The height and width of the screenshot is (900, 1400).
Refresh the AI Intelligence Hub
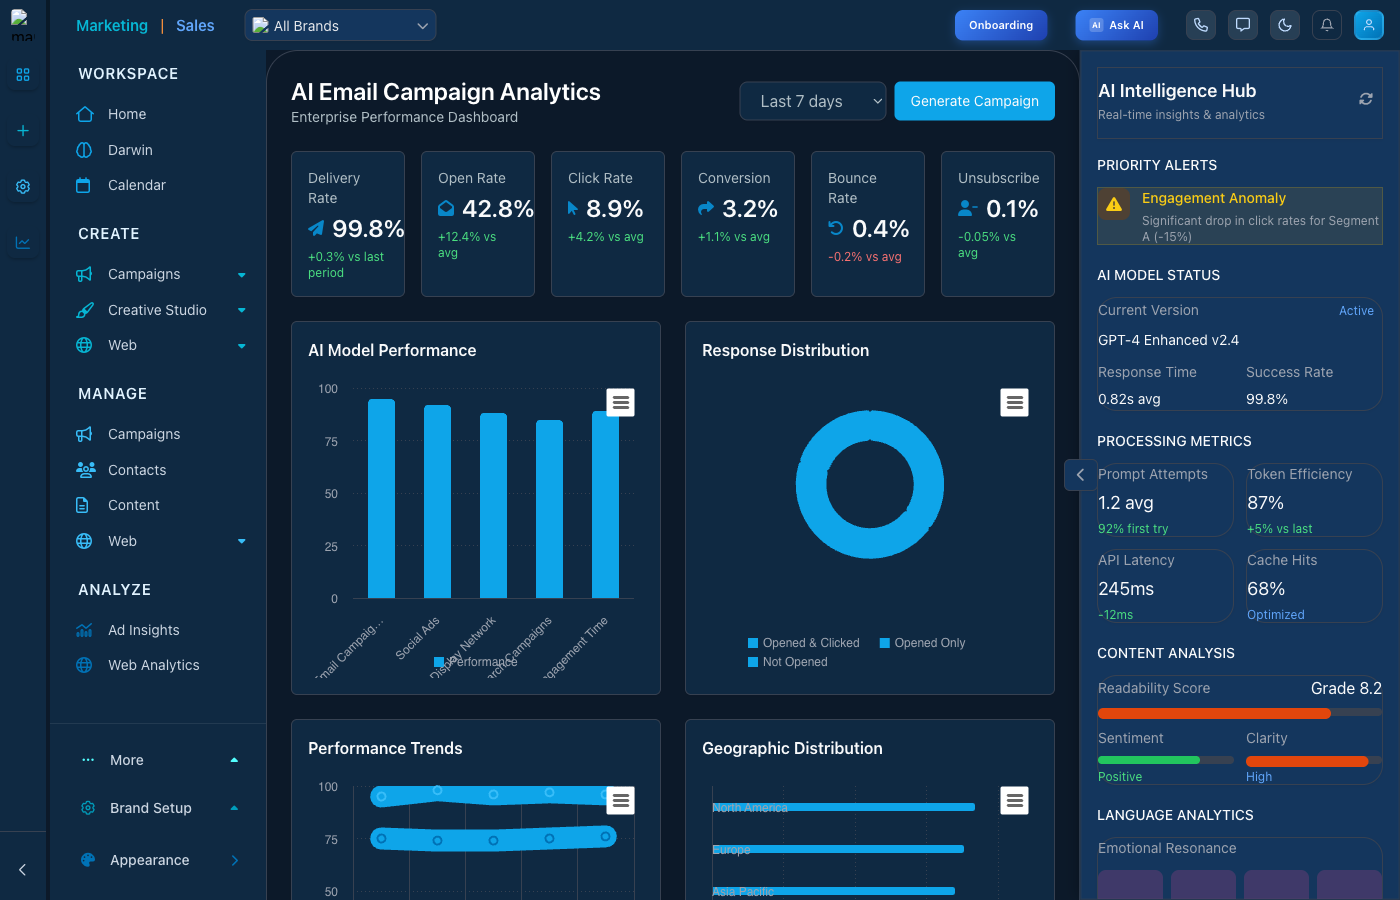tap(1365, 99)
